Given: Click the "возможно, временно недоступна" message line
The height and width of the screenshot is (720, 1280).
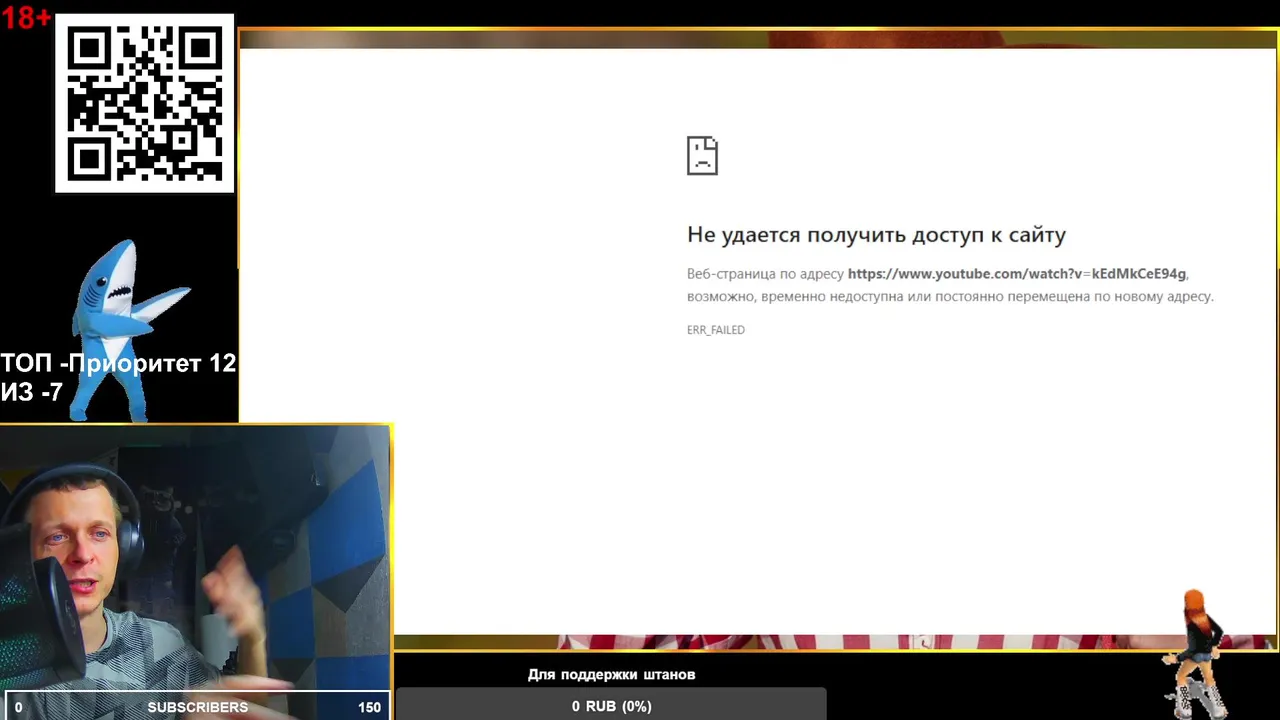Looking at the screenshot, I should pos(950,297).
